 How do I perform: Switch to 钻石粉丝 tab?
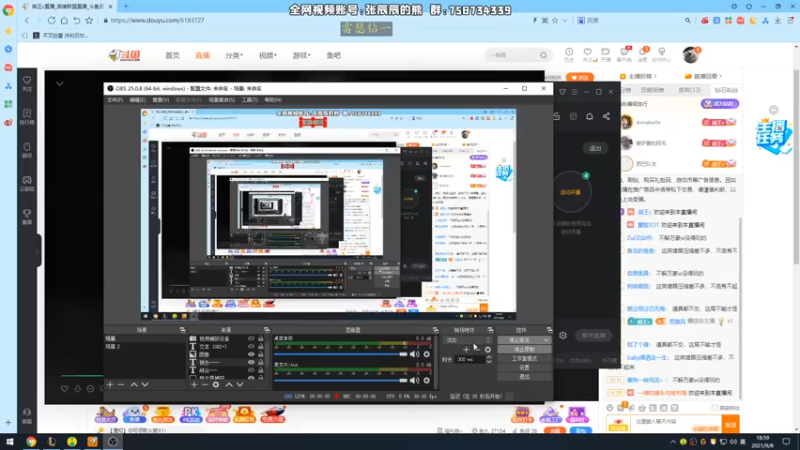coord(726,90)
